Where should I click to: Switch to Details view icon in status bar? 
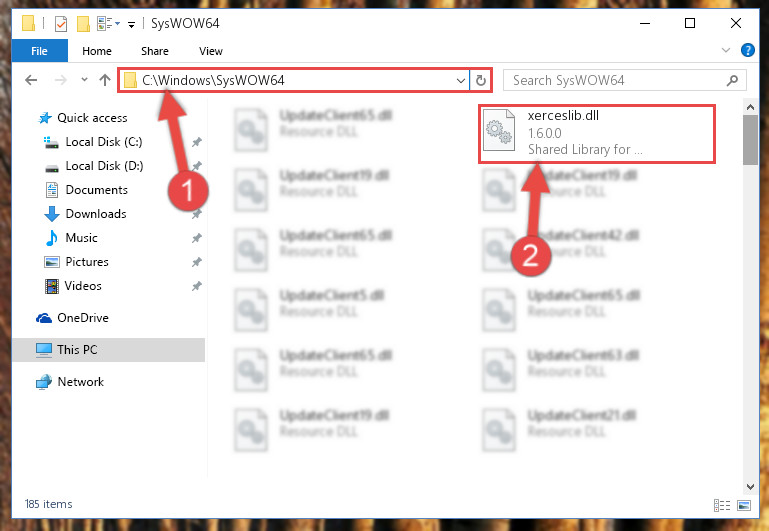[722, 505]
